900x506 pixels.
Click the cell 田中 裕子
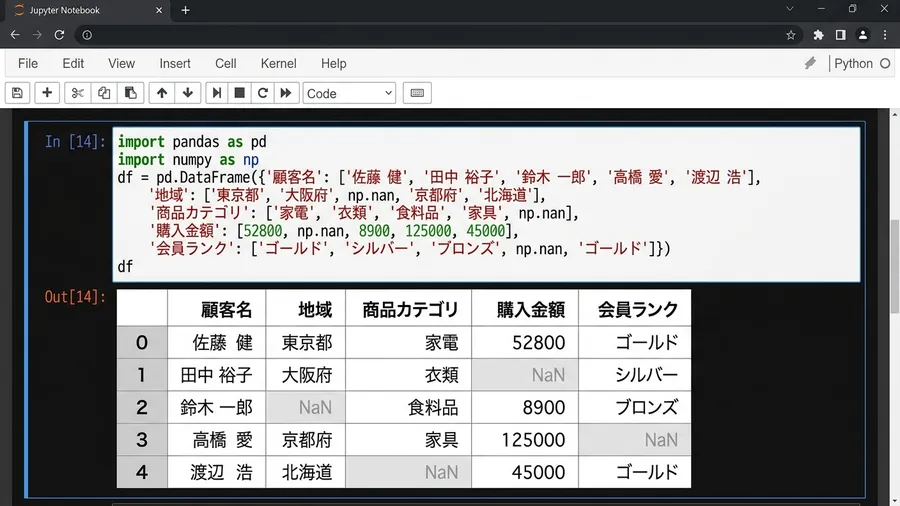216,375
